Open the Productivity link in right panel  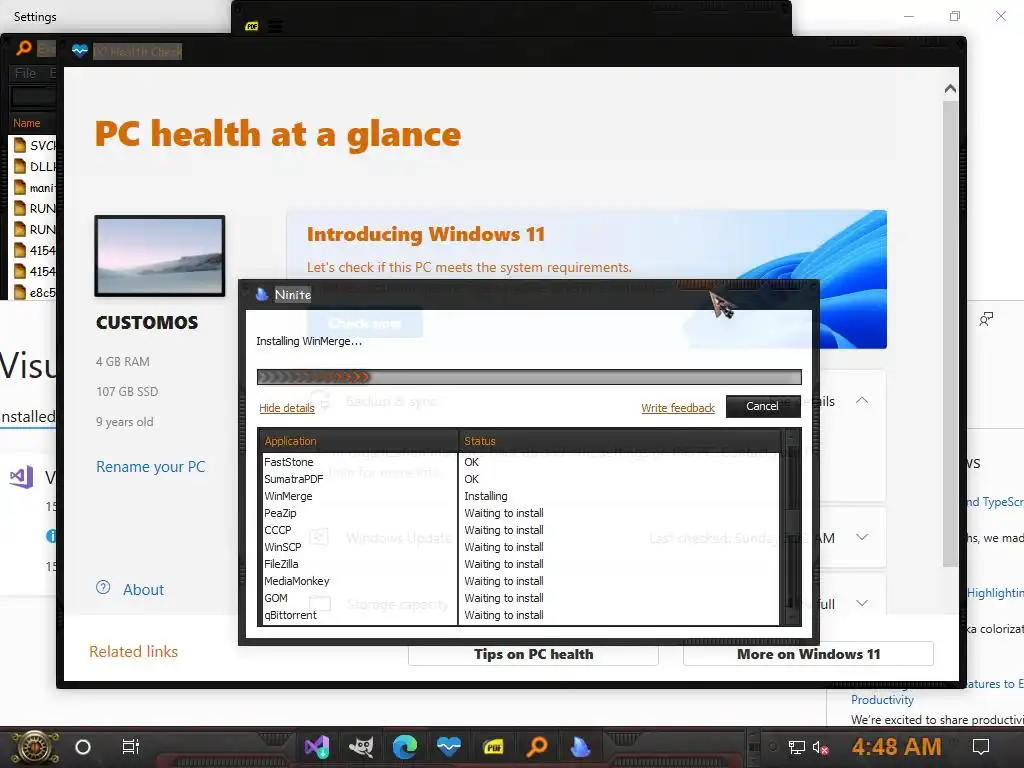(x=882, y=699)
